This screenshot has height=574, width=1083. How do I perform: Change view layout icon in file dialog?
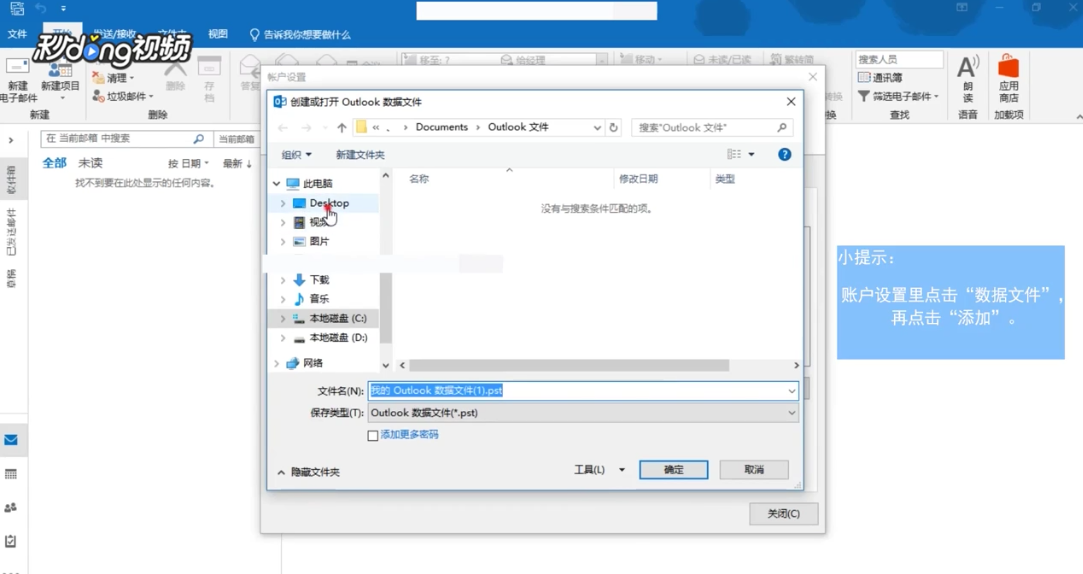(734, 155)
